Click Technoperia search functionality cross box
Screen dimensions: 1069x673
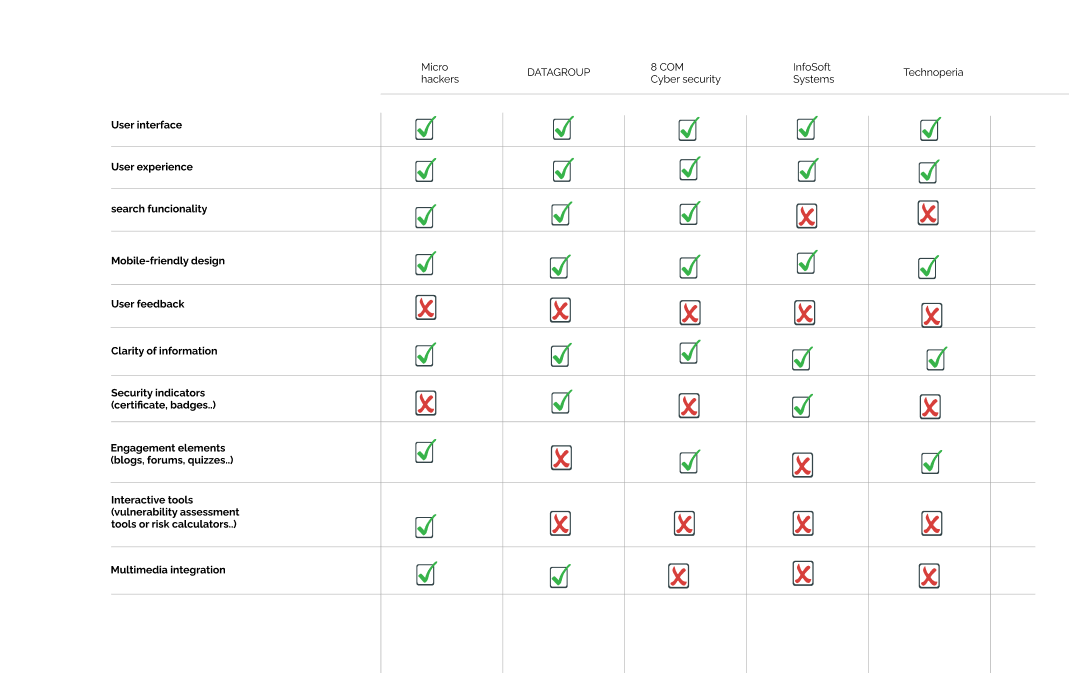tap(928, 213)
